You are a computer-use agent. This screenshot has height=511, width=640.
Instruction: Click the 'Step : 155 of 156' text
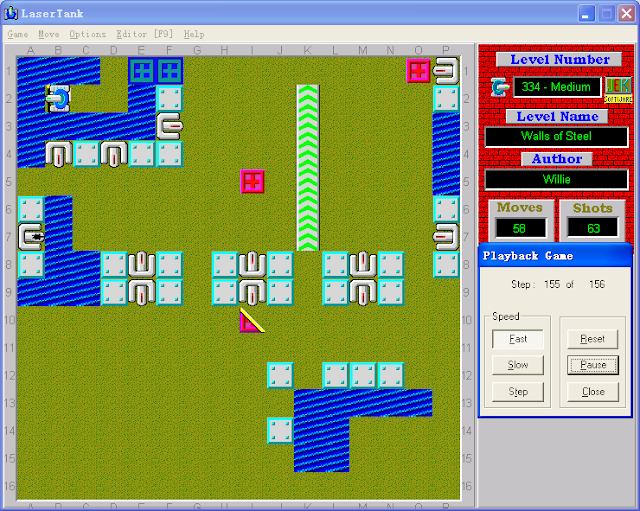pyautogui.click(x=558, y=284)
